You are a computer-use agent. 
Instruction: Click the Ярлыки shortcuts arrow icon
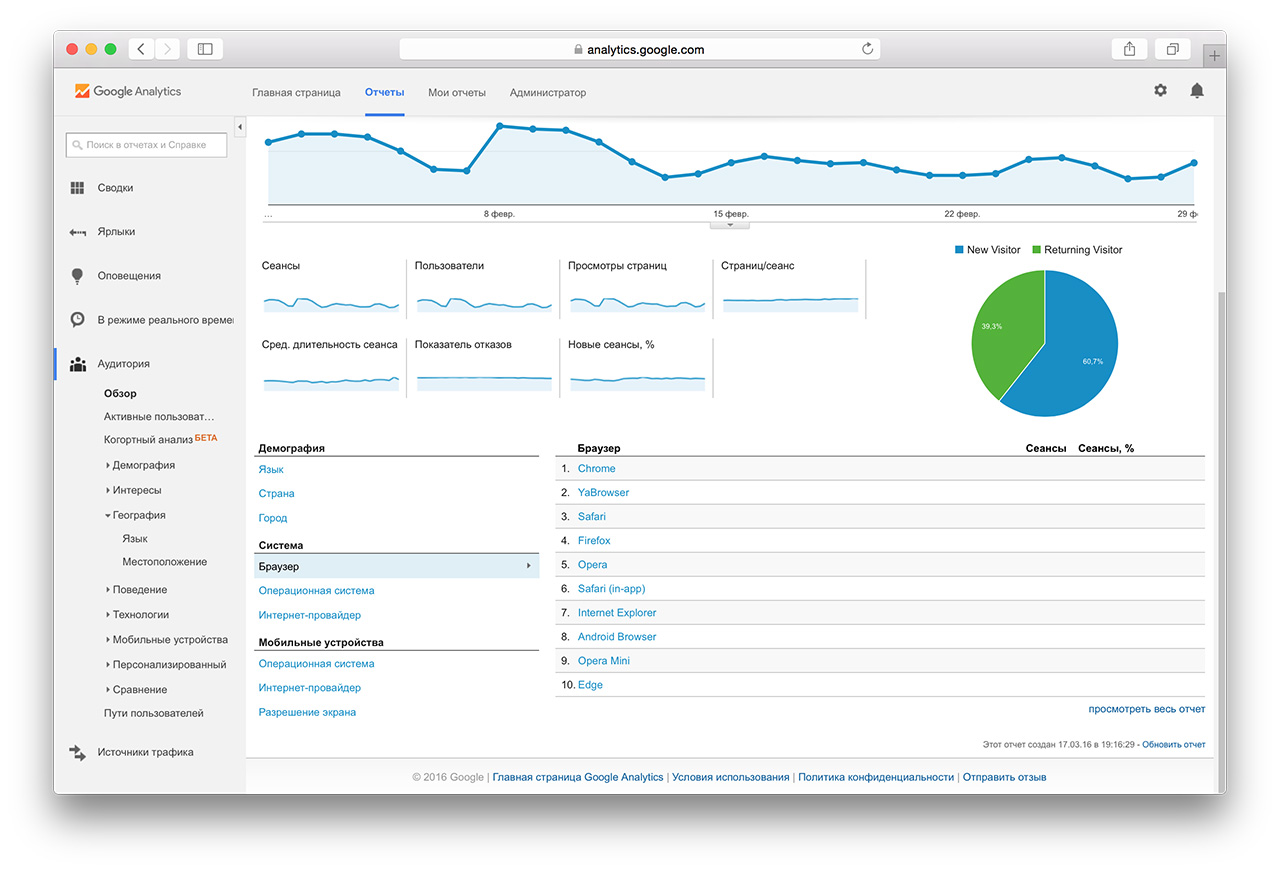77,232
